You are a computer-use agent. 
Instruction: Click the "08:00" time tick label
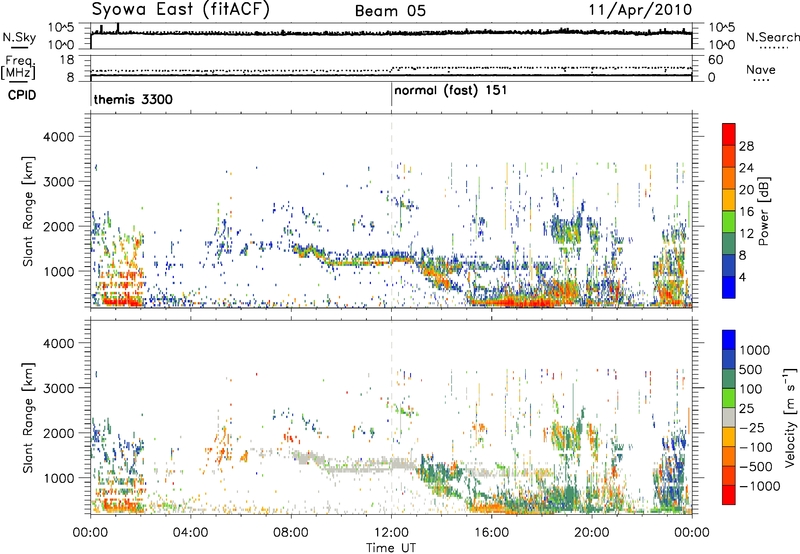pyautogui.click(x=291, y=533)
